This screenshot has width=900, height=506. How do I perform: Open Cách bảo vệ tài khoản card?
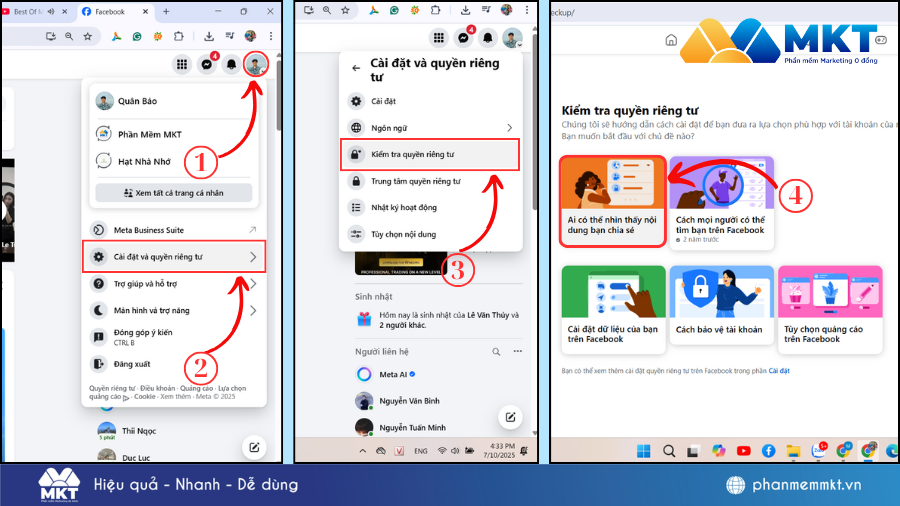(721, 305)
